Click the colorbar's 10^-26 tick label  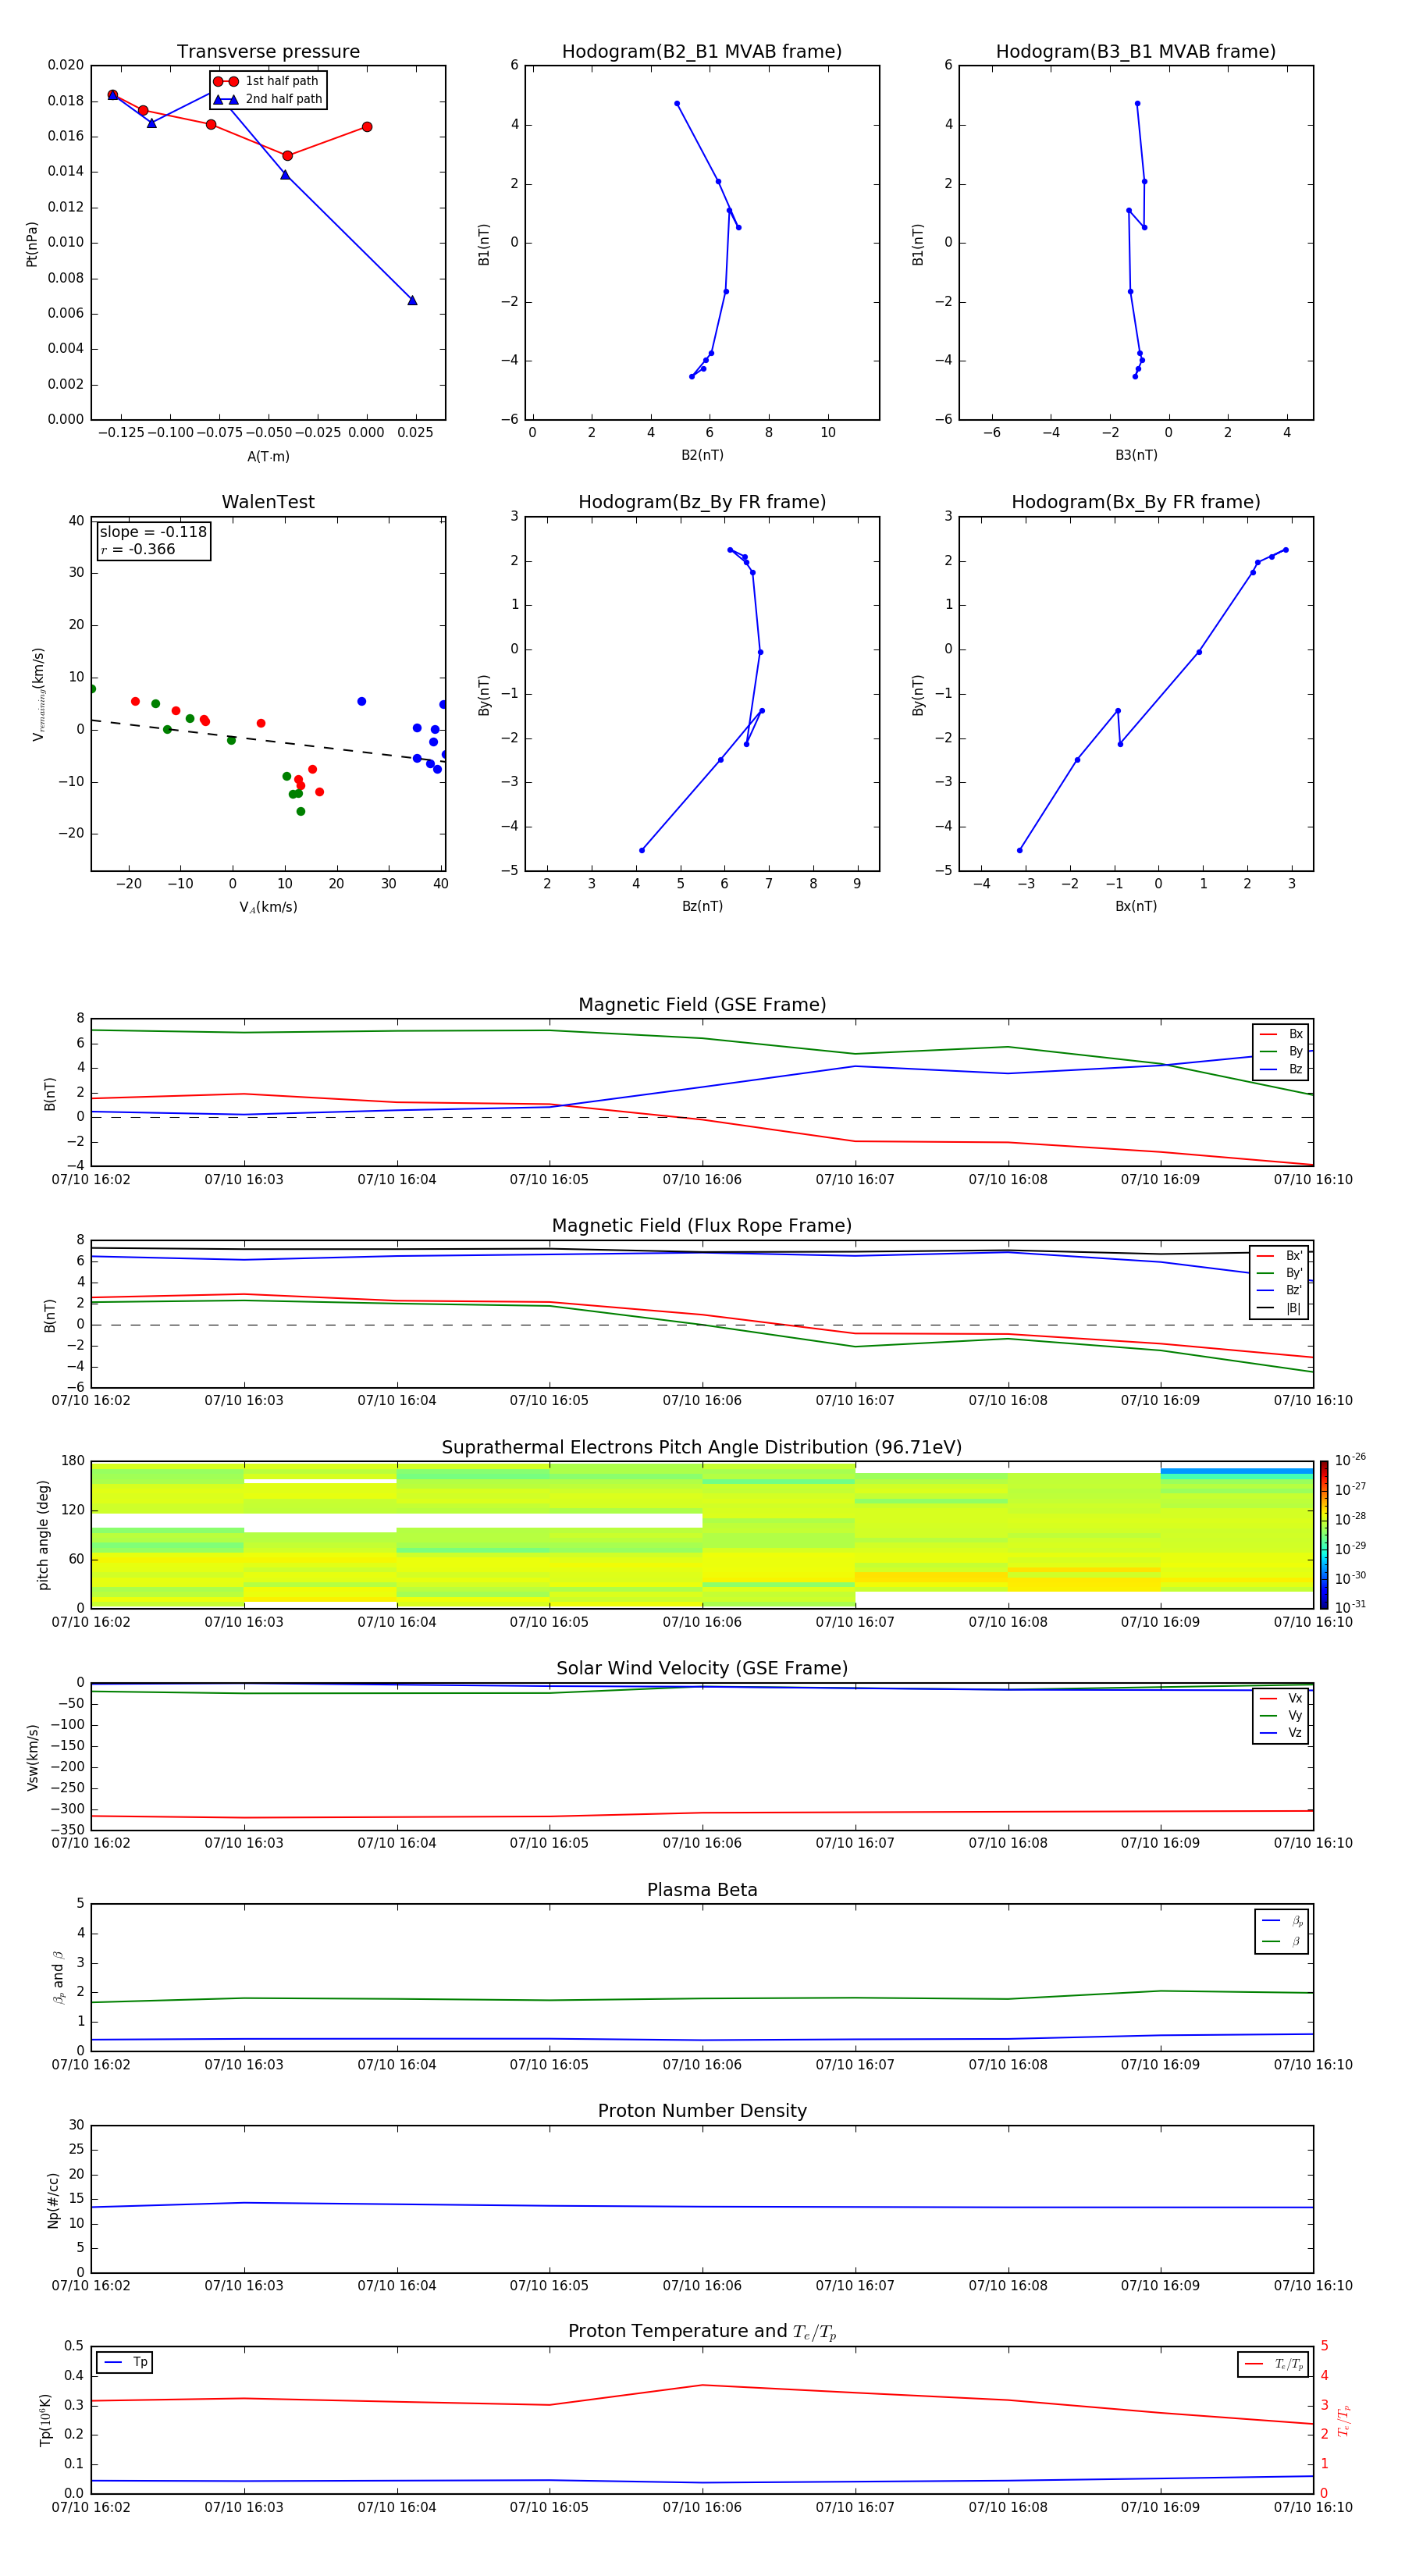coord(1351,1461)
